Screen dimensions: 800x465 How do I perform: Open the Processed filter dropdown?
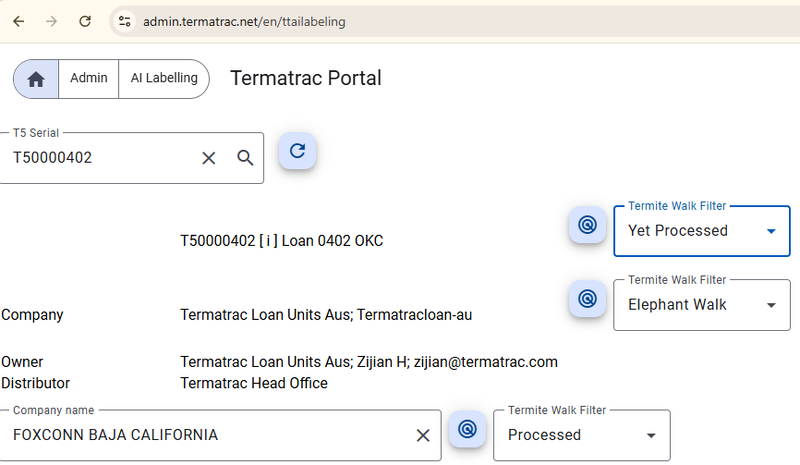click(x=582, y=435)
